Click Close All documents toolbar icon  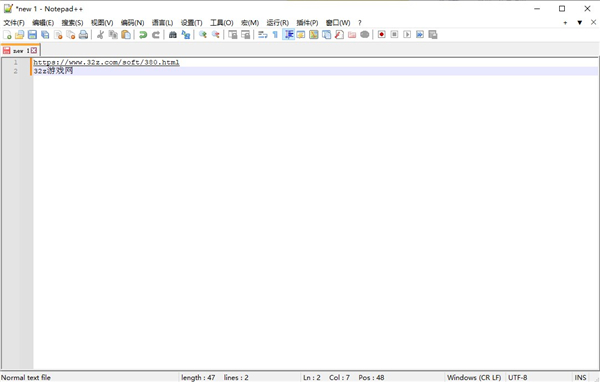point(71,35)
